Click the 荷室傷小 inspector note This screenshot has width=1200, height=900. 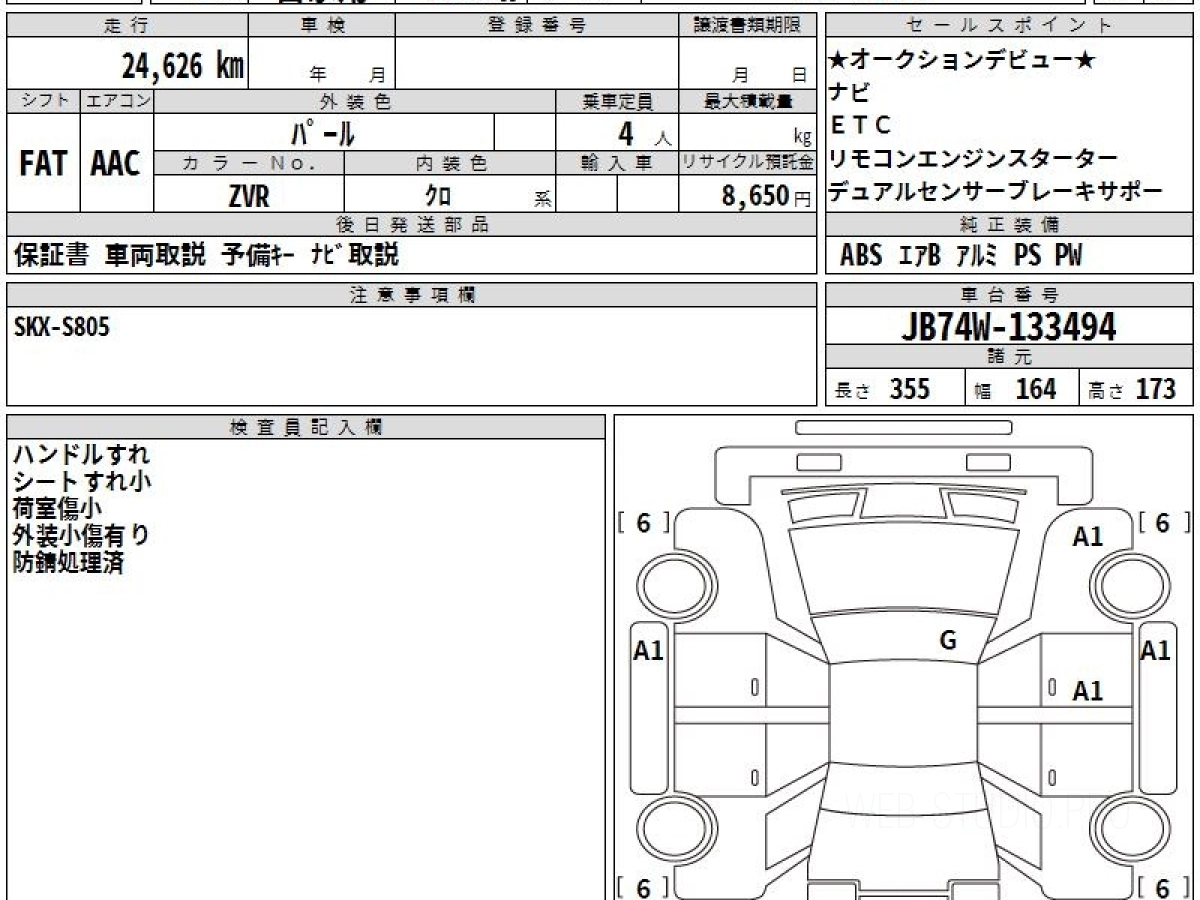[x=57, y=509]
